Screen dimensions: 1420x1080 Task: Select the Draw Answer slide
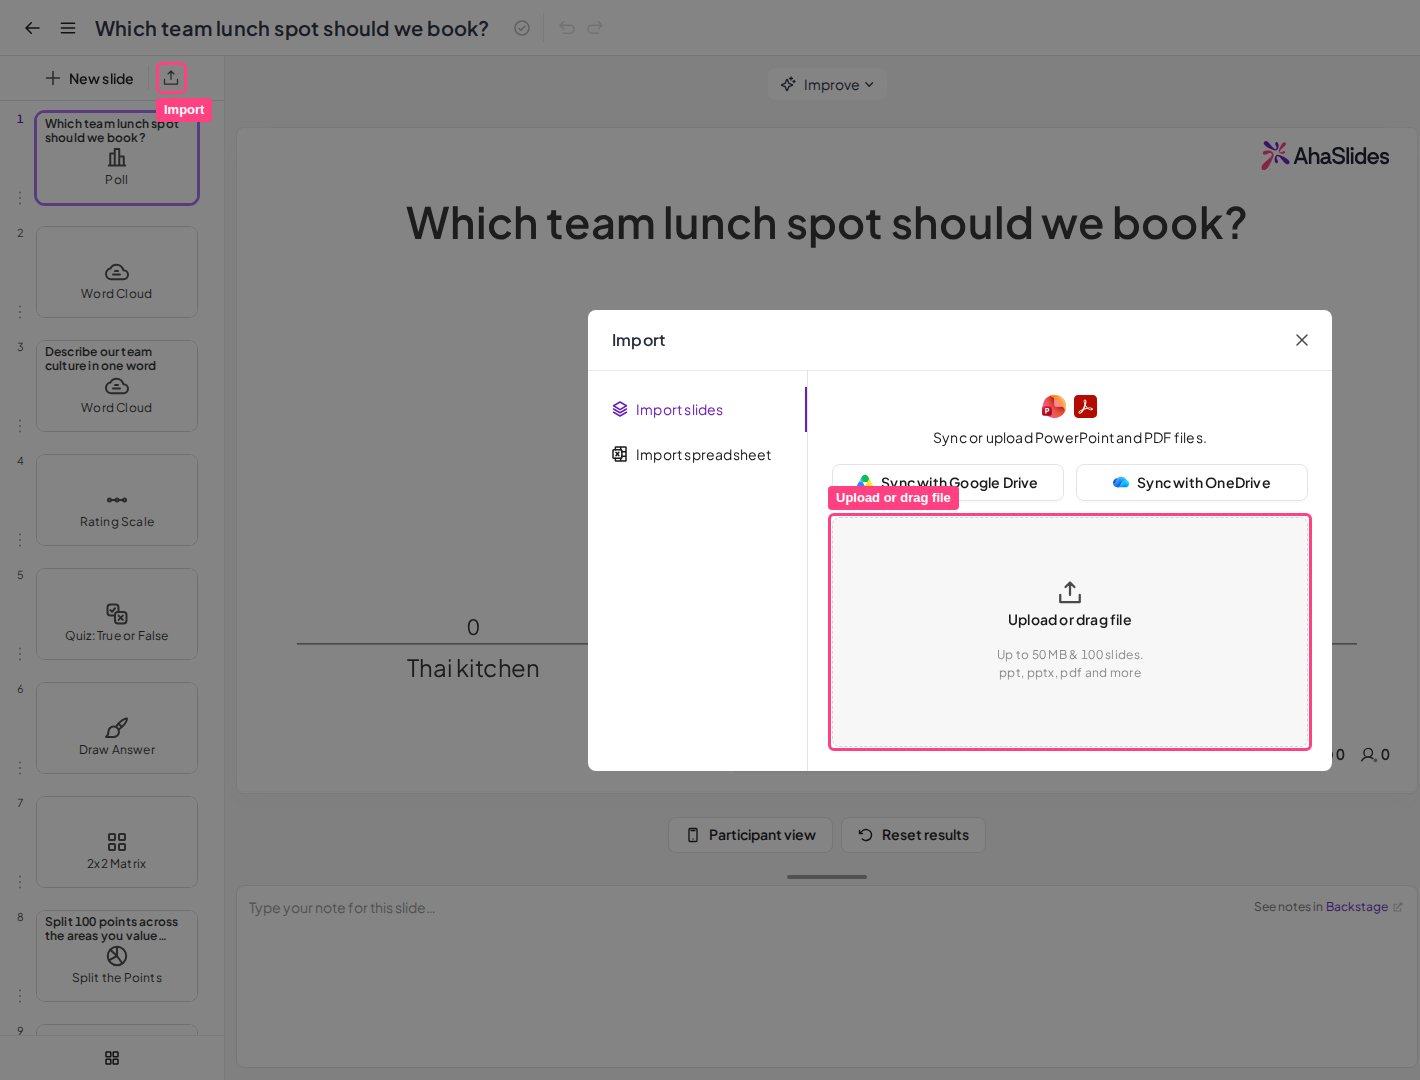point(117,728)
